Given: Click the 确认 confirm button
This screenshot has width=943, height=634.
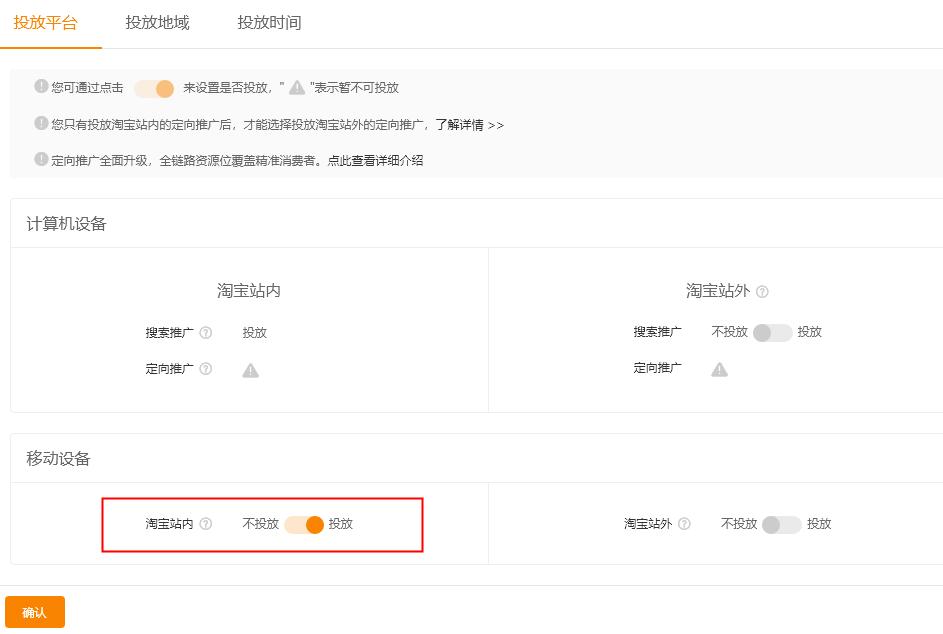Looking at the screenshot, I should pos(34,611).
